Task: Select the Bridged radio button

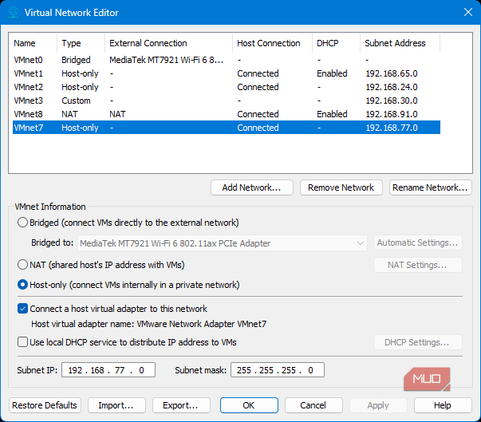Action: click(x=22, y=223)
